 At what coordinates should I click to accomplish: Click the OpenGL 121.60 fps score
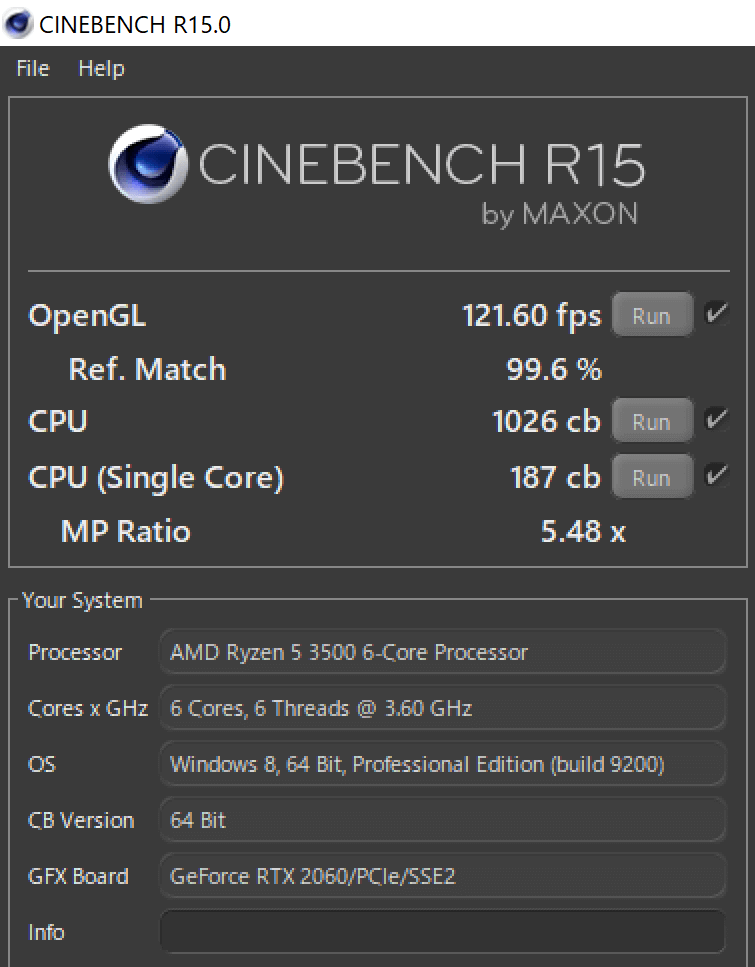531,316
